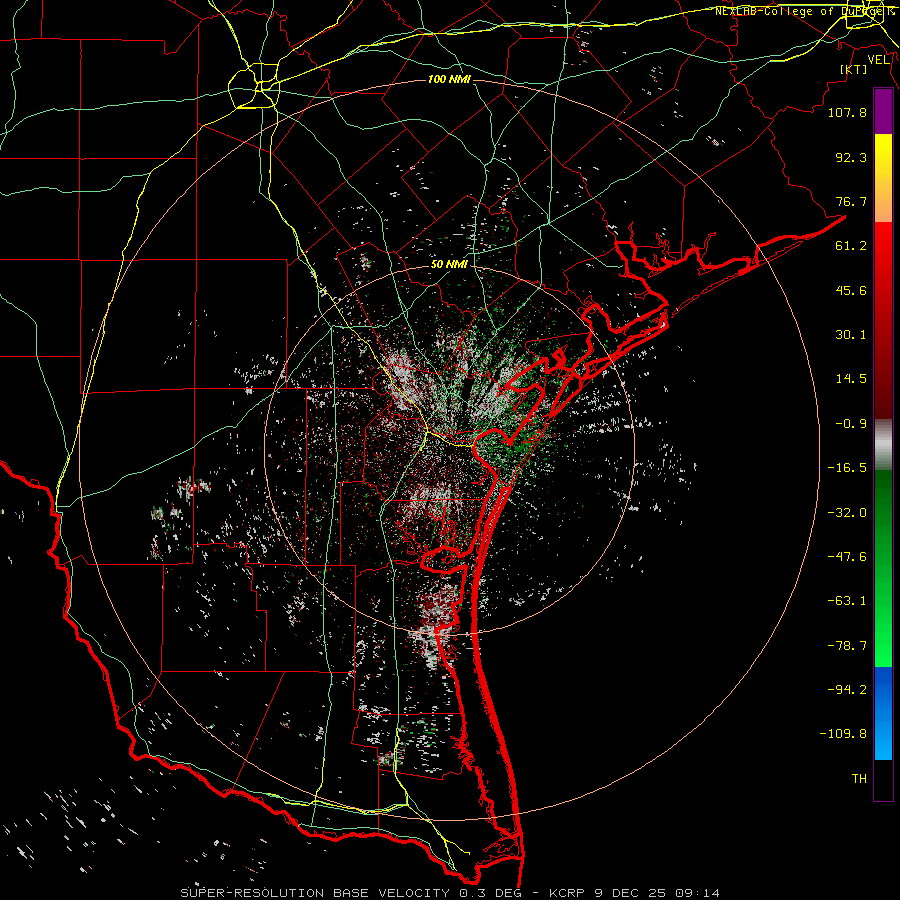Click the -32.0 legend value
Screen dimensions: 900x900
point(847,513)
